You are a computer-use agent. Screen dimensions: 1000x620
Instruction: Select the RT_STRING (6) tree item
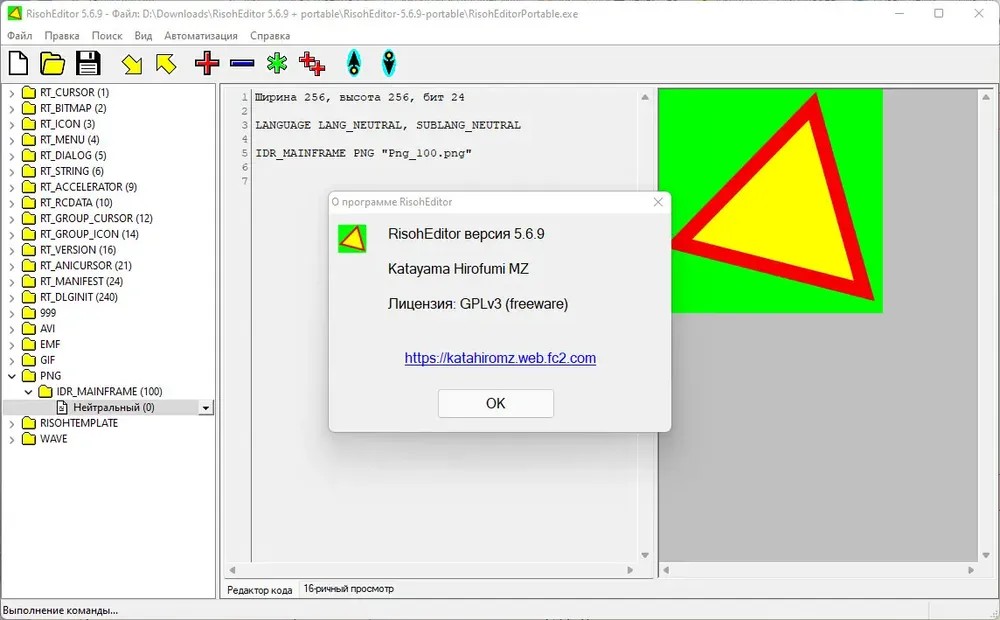pyautogui.click(x=71, y=172)
